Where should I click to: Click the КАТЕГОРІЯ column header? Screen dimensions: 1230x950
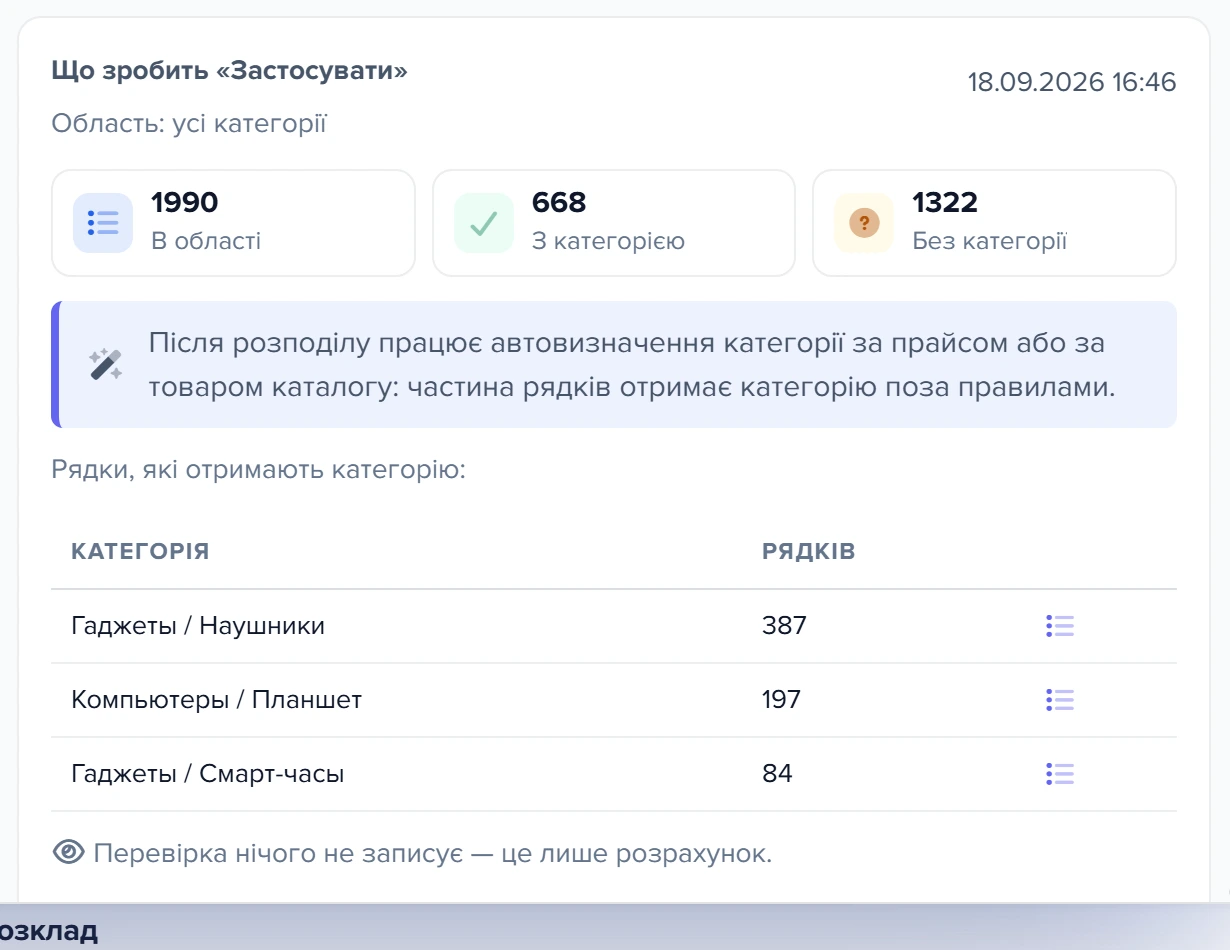click(x=140, y=552)
